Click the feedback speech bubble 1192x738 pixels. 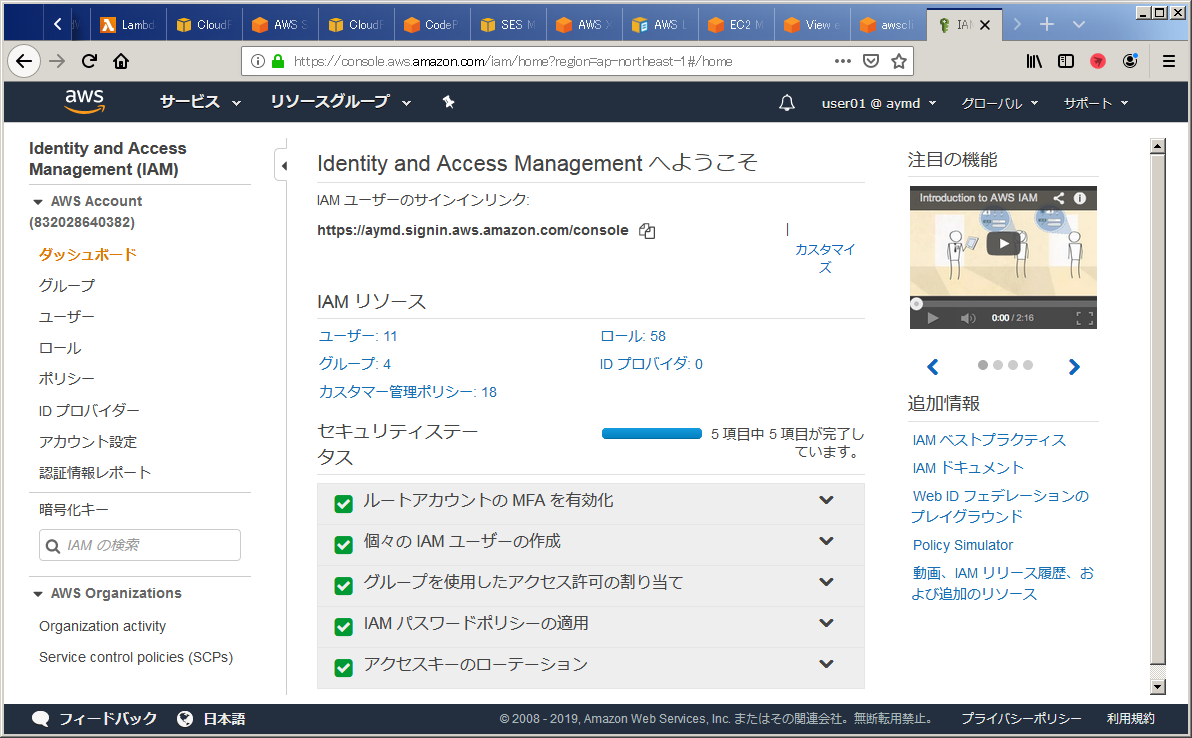(x=40, y=718)
